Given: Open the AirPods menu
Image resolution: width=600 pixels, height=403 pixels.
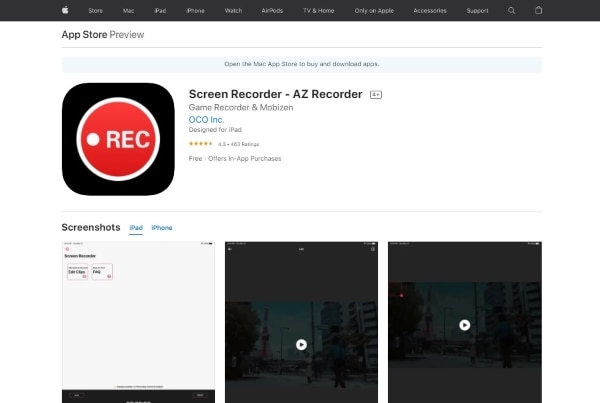Looking at the screenshot, I should 272,11.
